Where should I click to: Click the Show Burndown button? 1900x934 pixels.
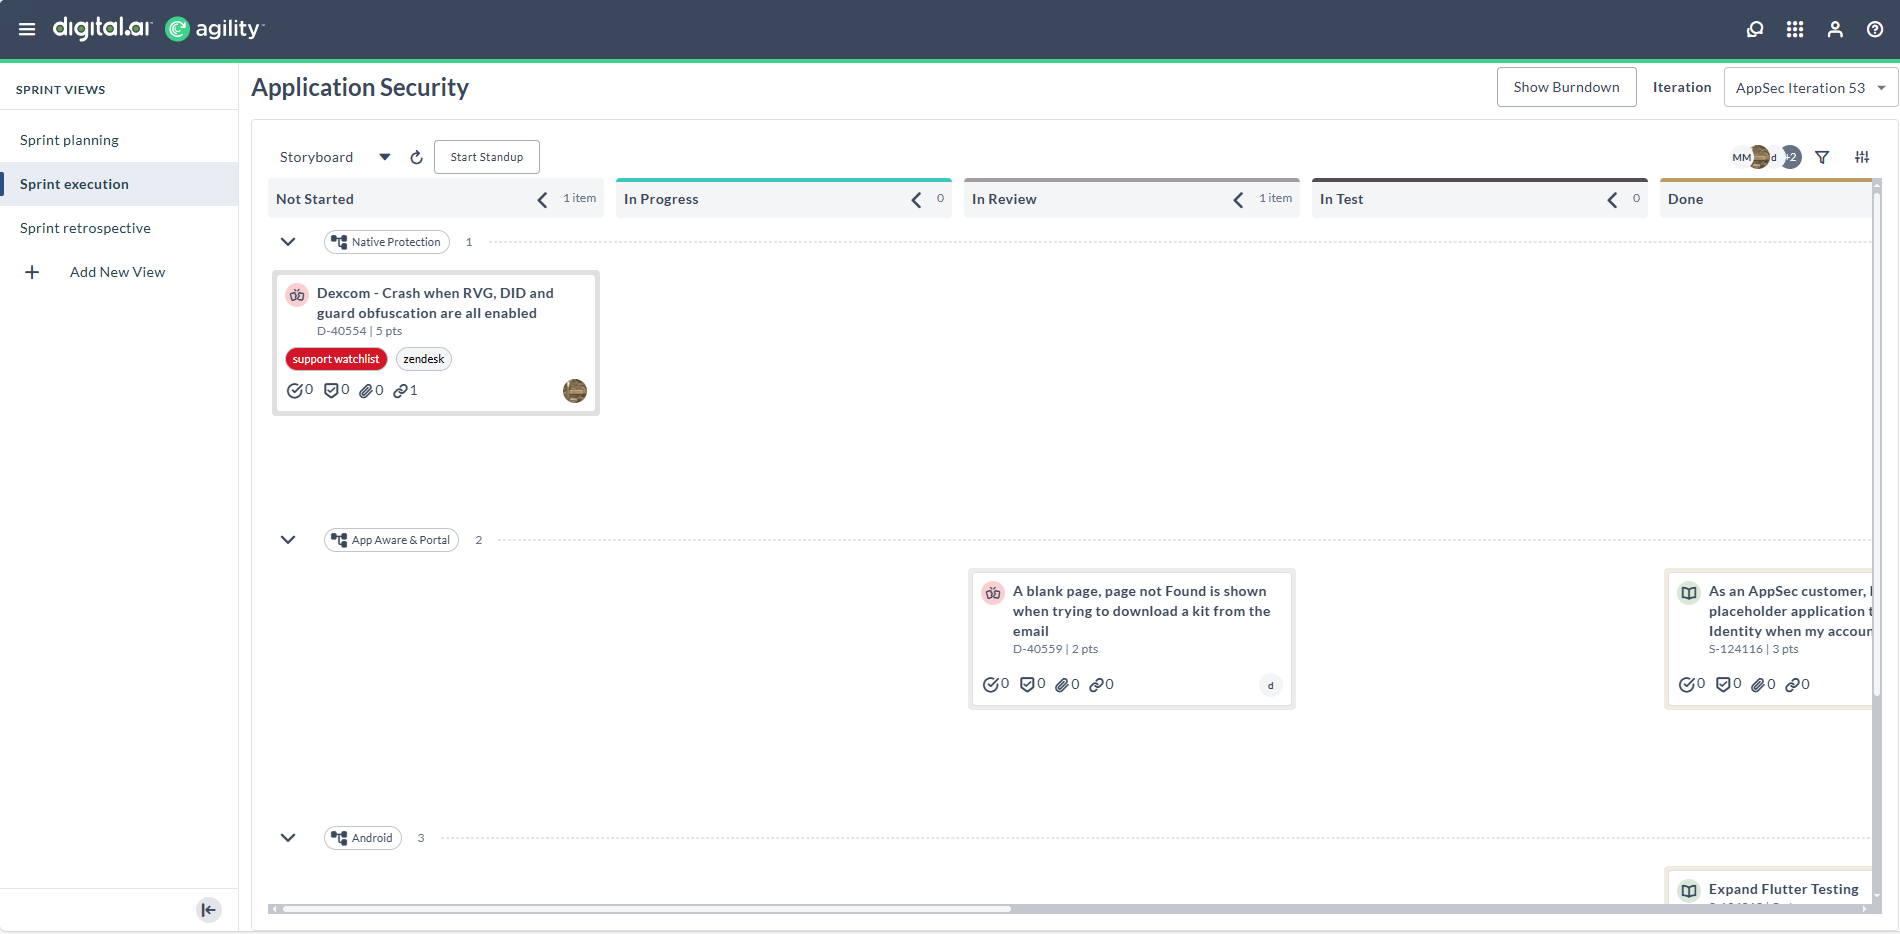(x=1566, y=87)
